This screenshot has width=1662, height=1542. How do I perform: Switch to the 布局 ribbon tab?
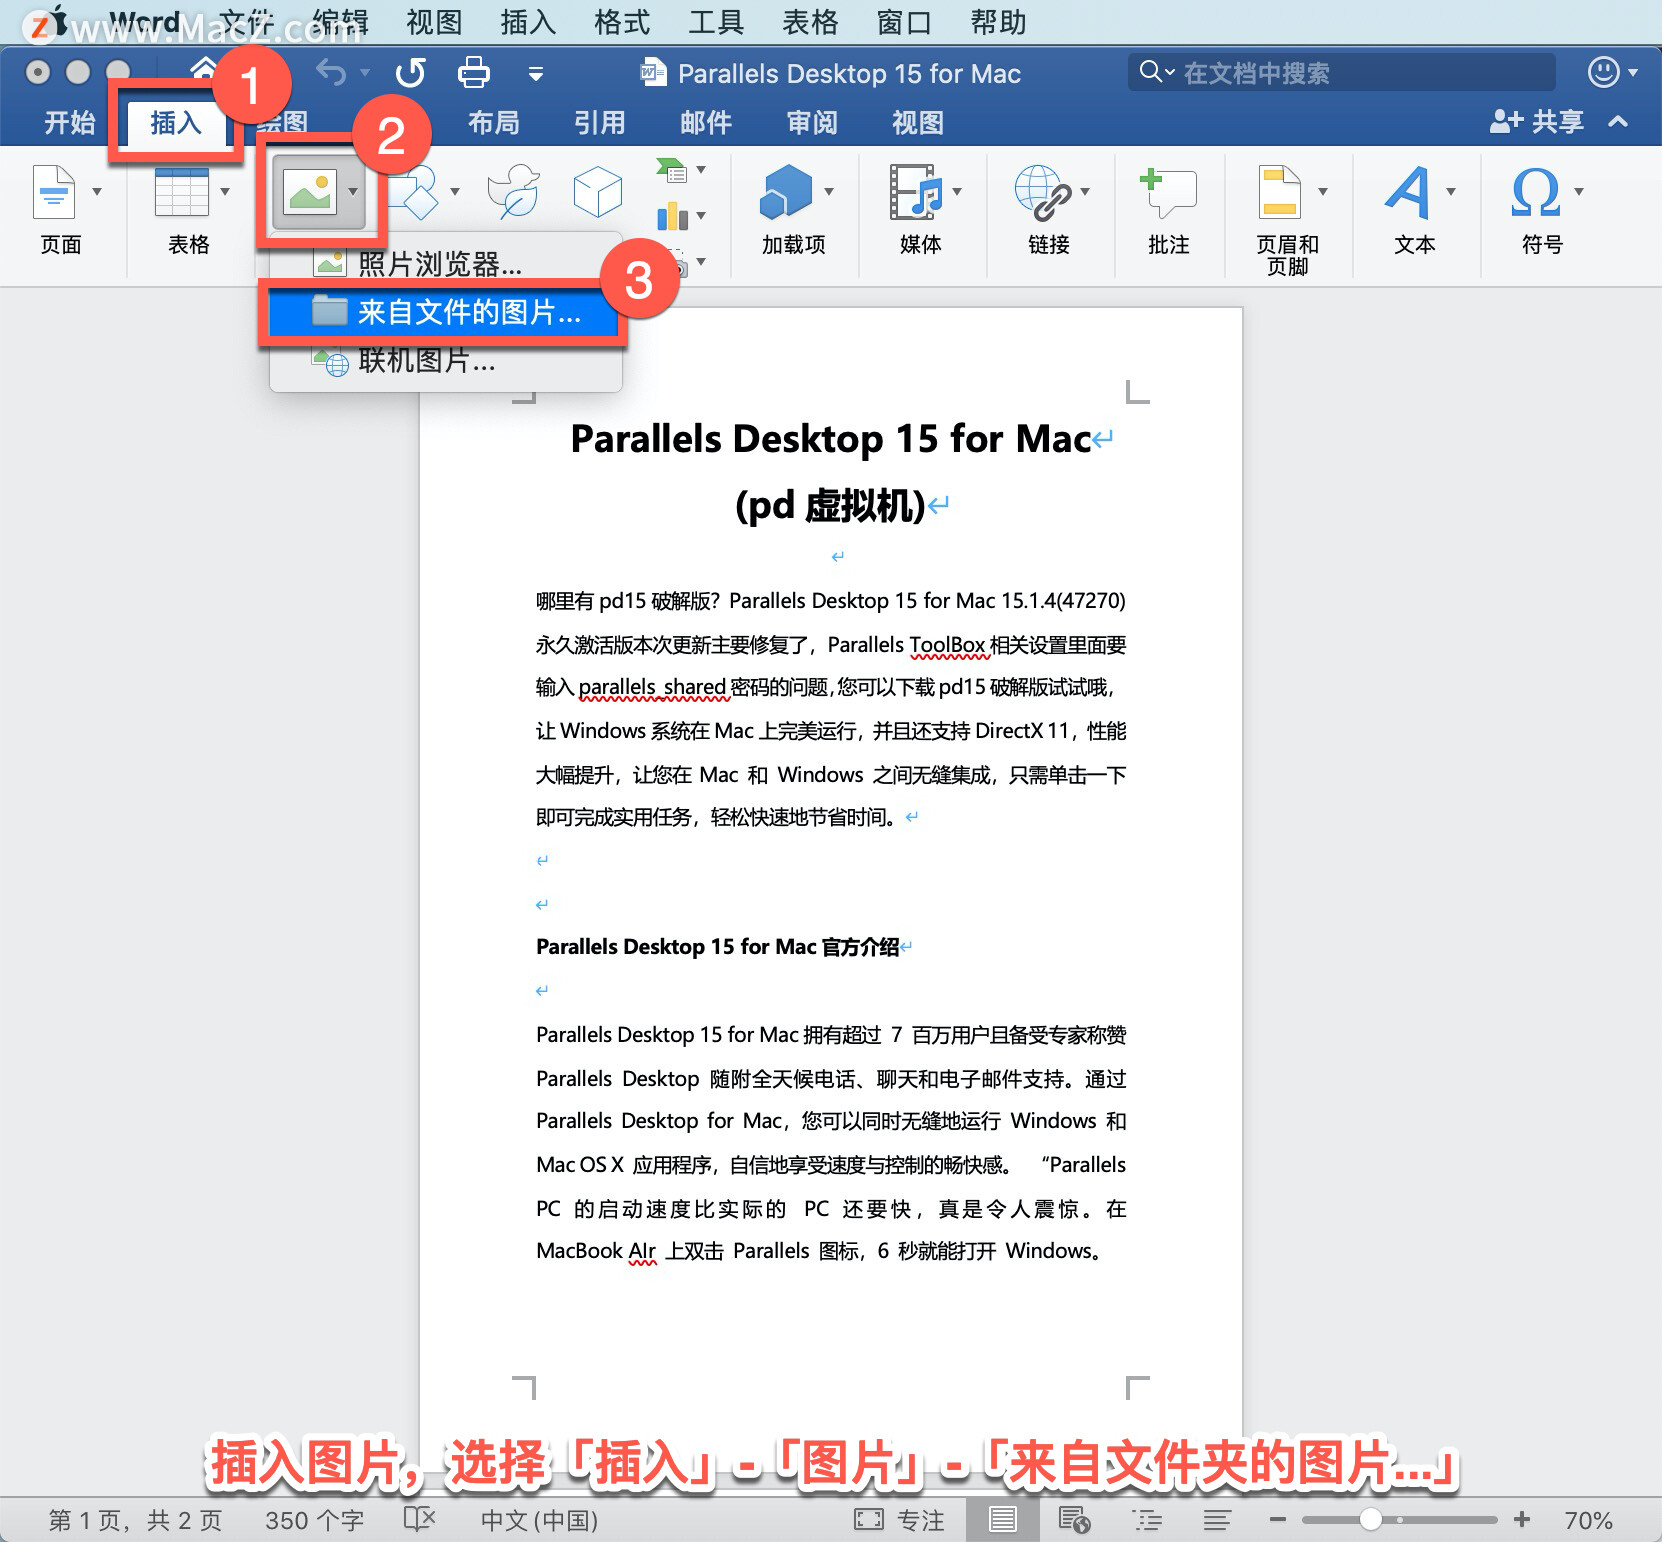(494, 122)
